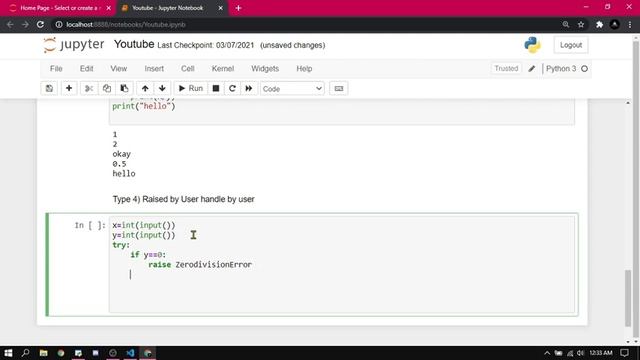Click the 'hello' output line
This screenshot has height=360, width=640.
124,173
